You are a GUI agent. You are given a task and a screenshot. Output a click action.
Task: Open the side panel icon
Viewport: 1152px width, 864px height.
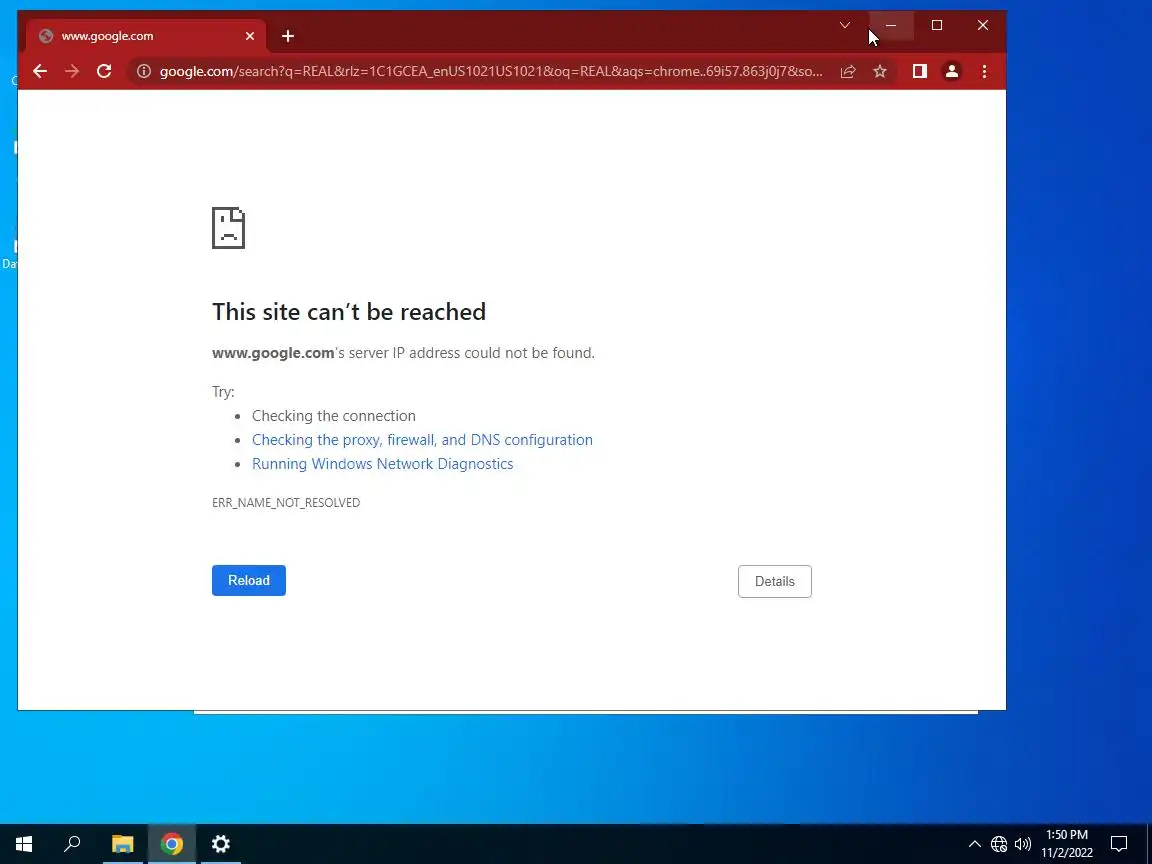coord(920,71)
